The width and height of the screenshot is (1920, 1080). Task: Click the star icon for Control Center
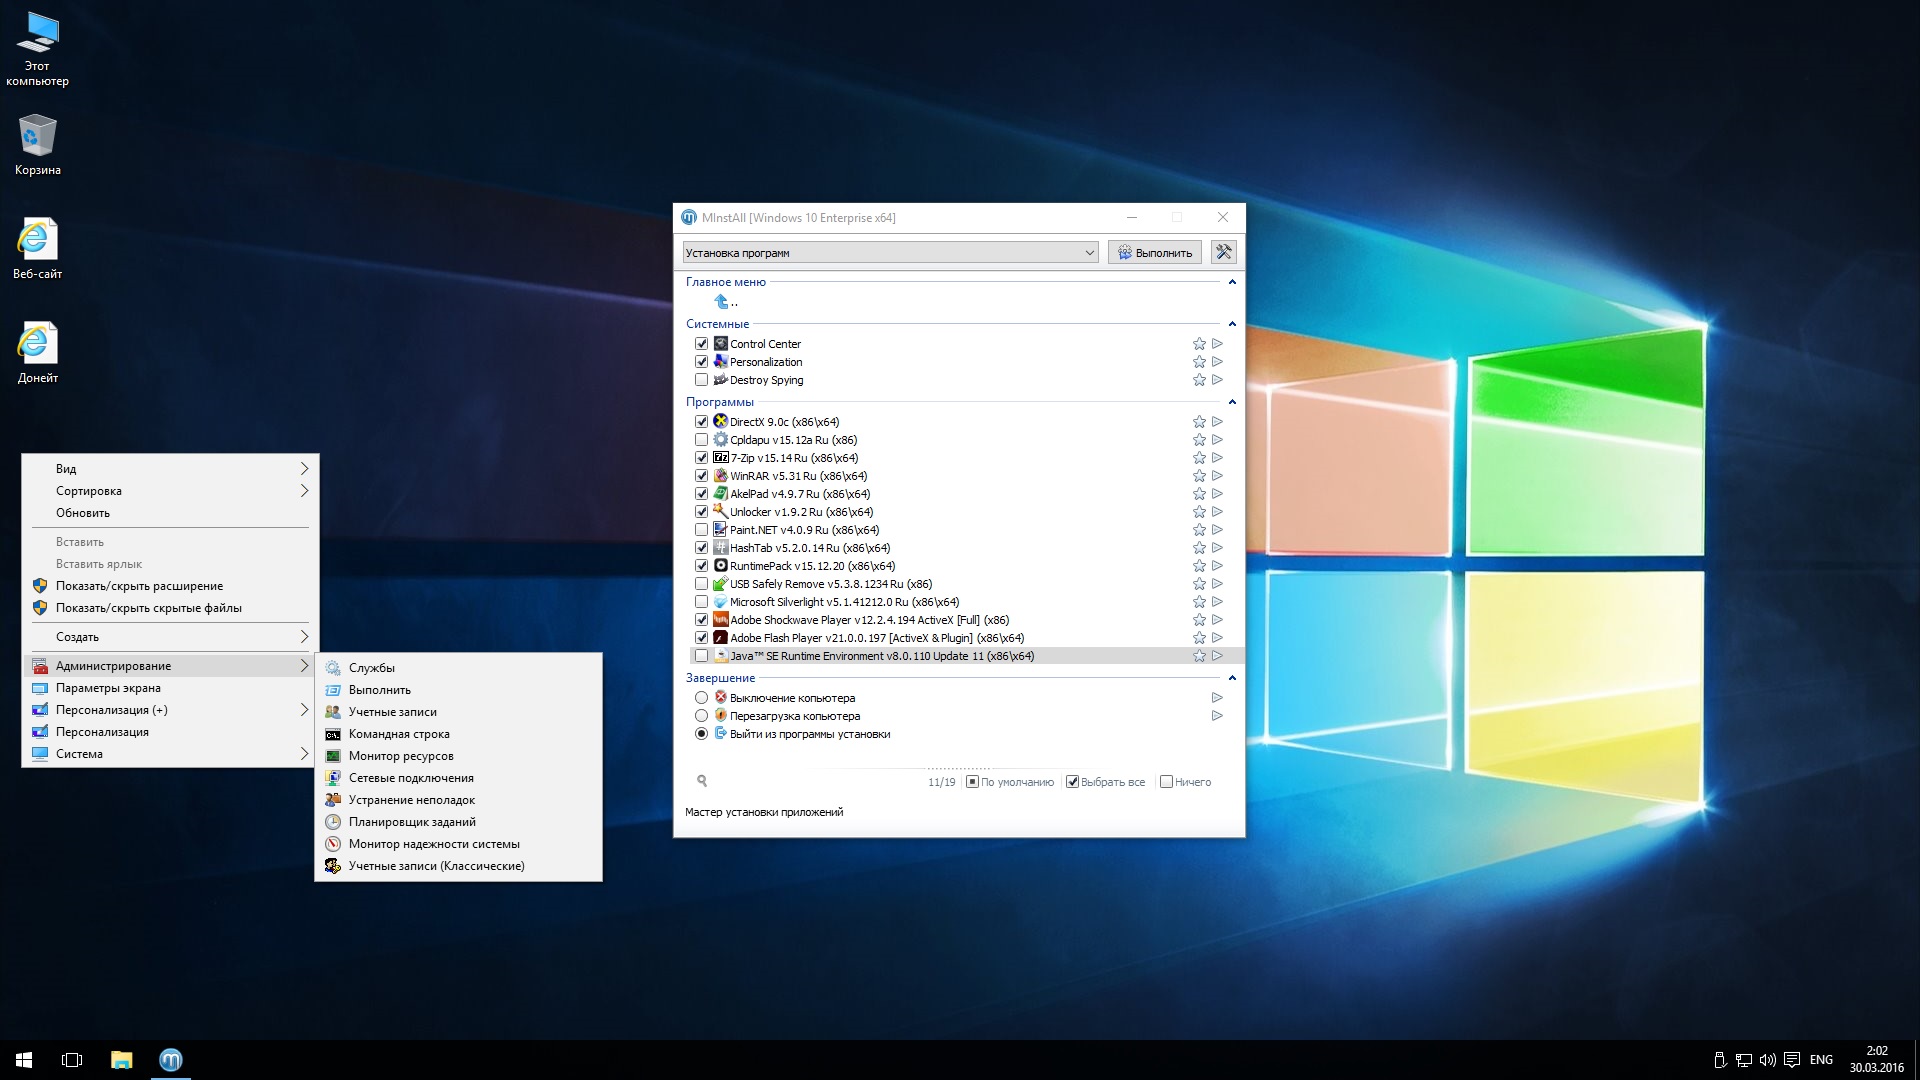(1199, 344)
